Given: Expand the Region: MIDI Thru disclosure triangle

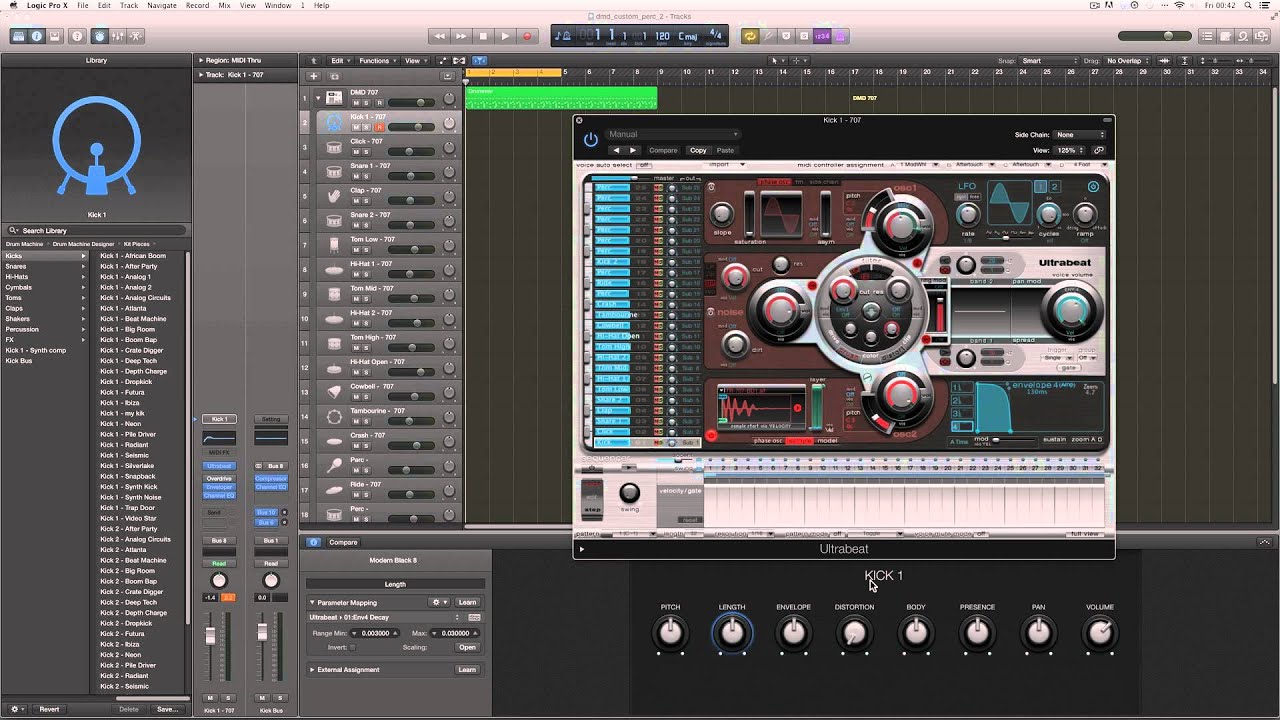Looking at the screenshot, I should [200, 60].
